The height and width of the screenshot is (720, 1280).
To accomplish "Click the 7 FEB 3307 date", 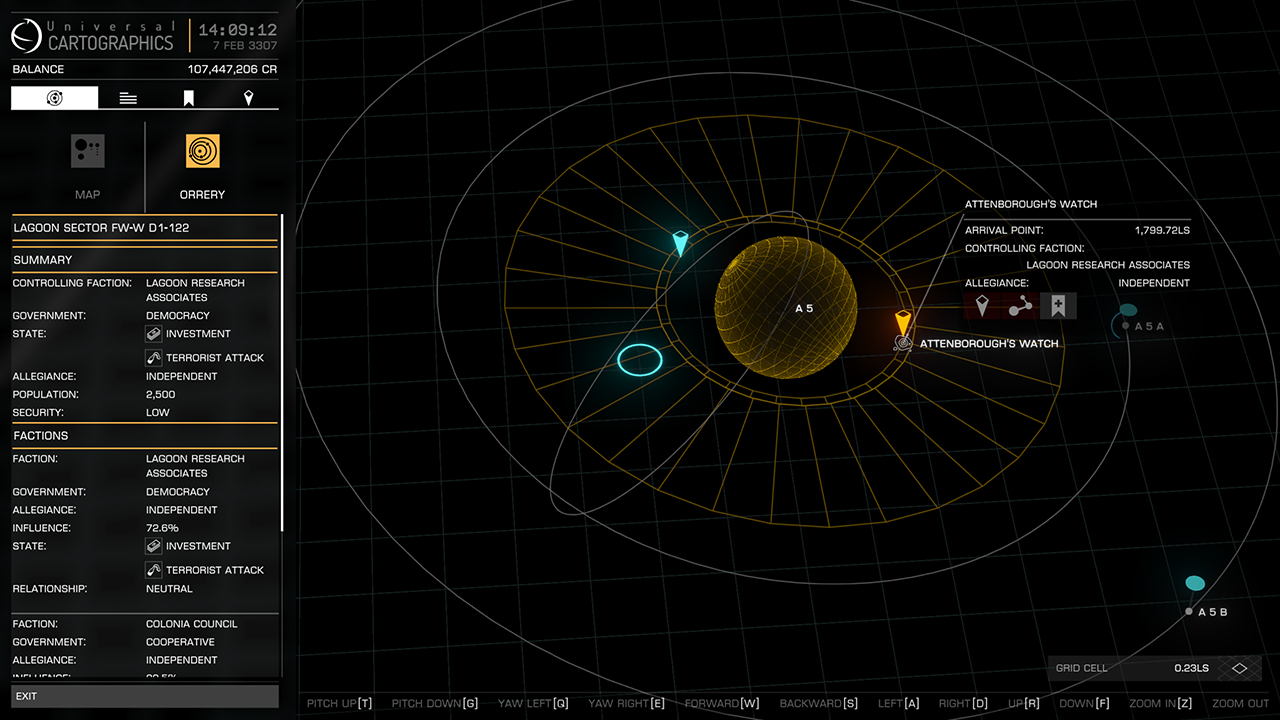I will (x=244, y=46).
